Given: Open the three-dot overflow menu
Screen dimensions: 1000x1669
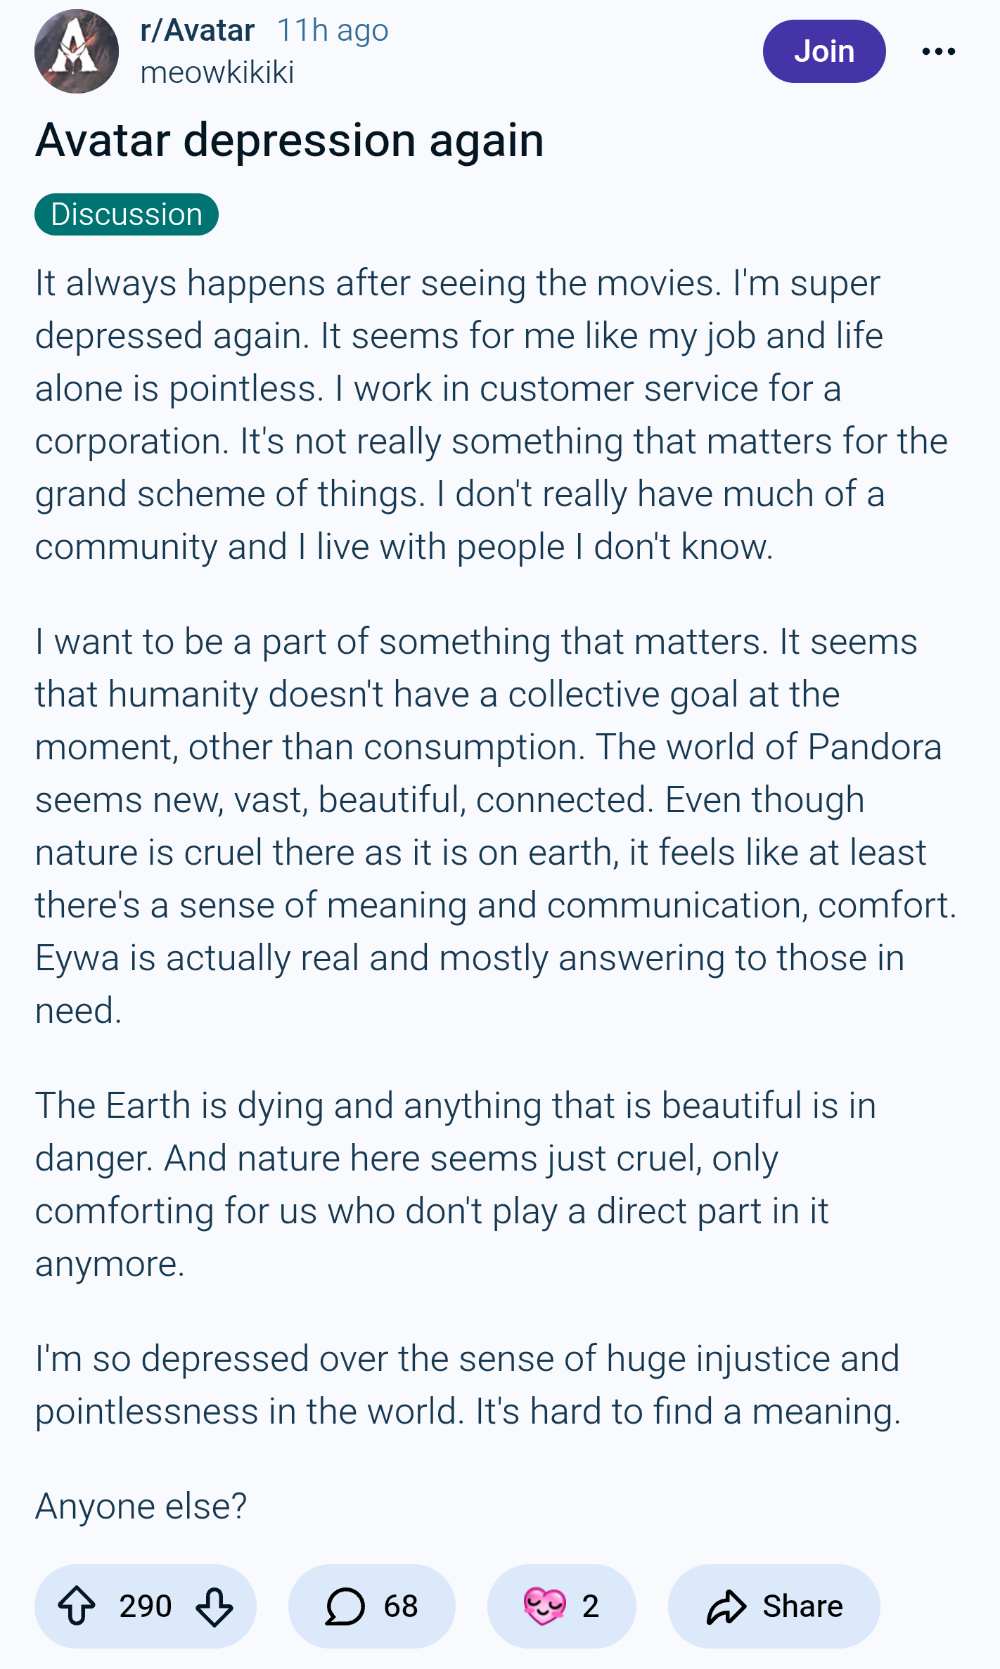Looking at the screenshot, I should click(x=938, y=51).
